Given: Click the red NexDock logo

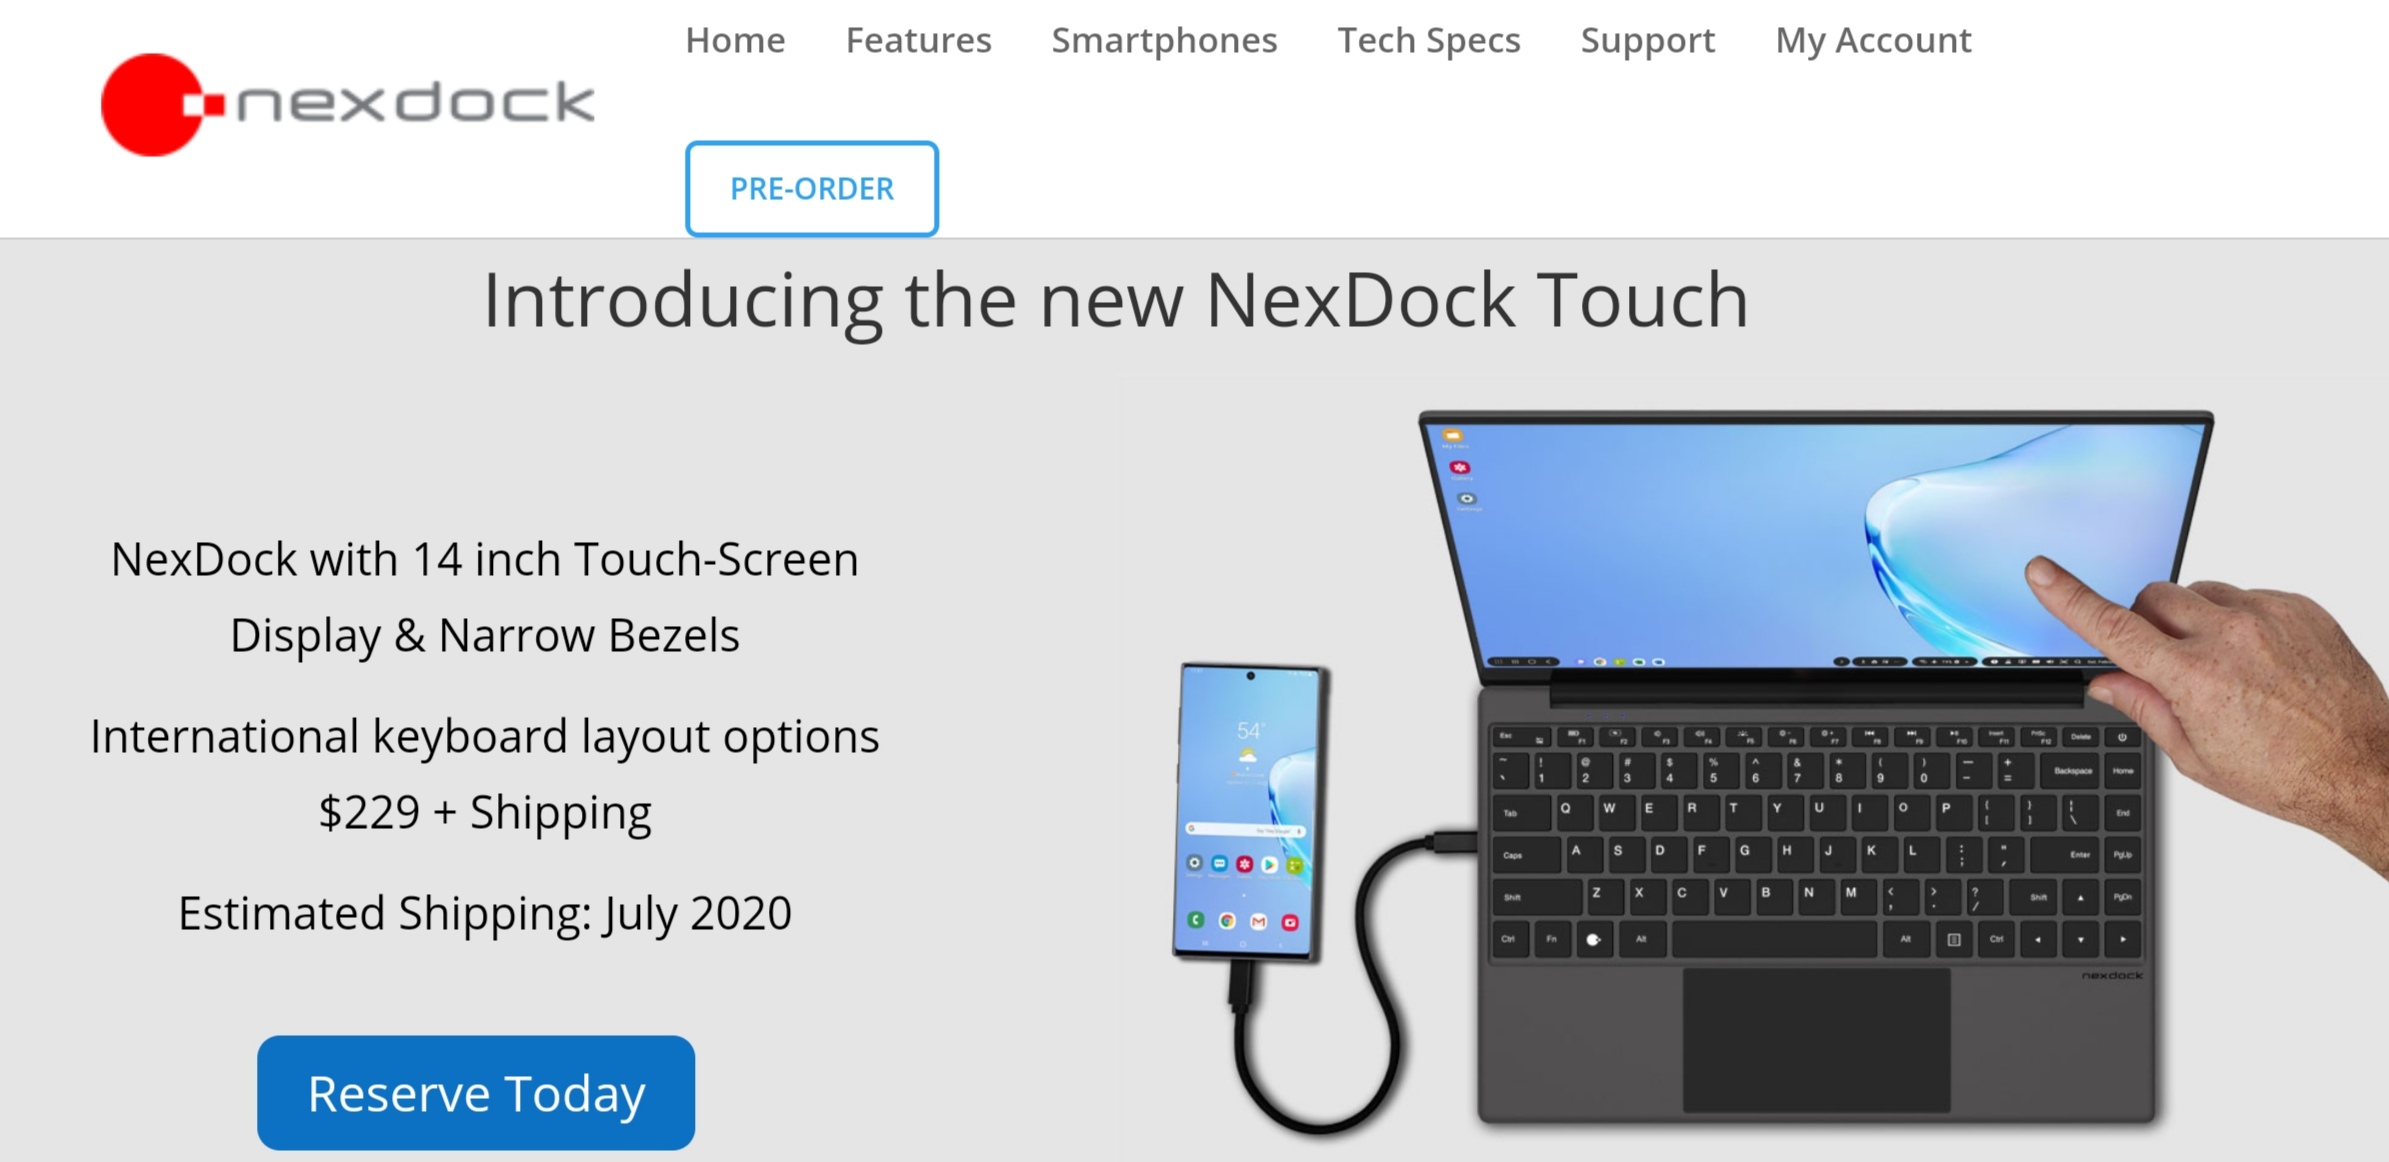Looking at the screenshot, I should pyautogui.click(x=348, y=104).
